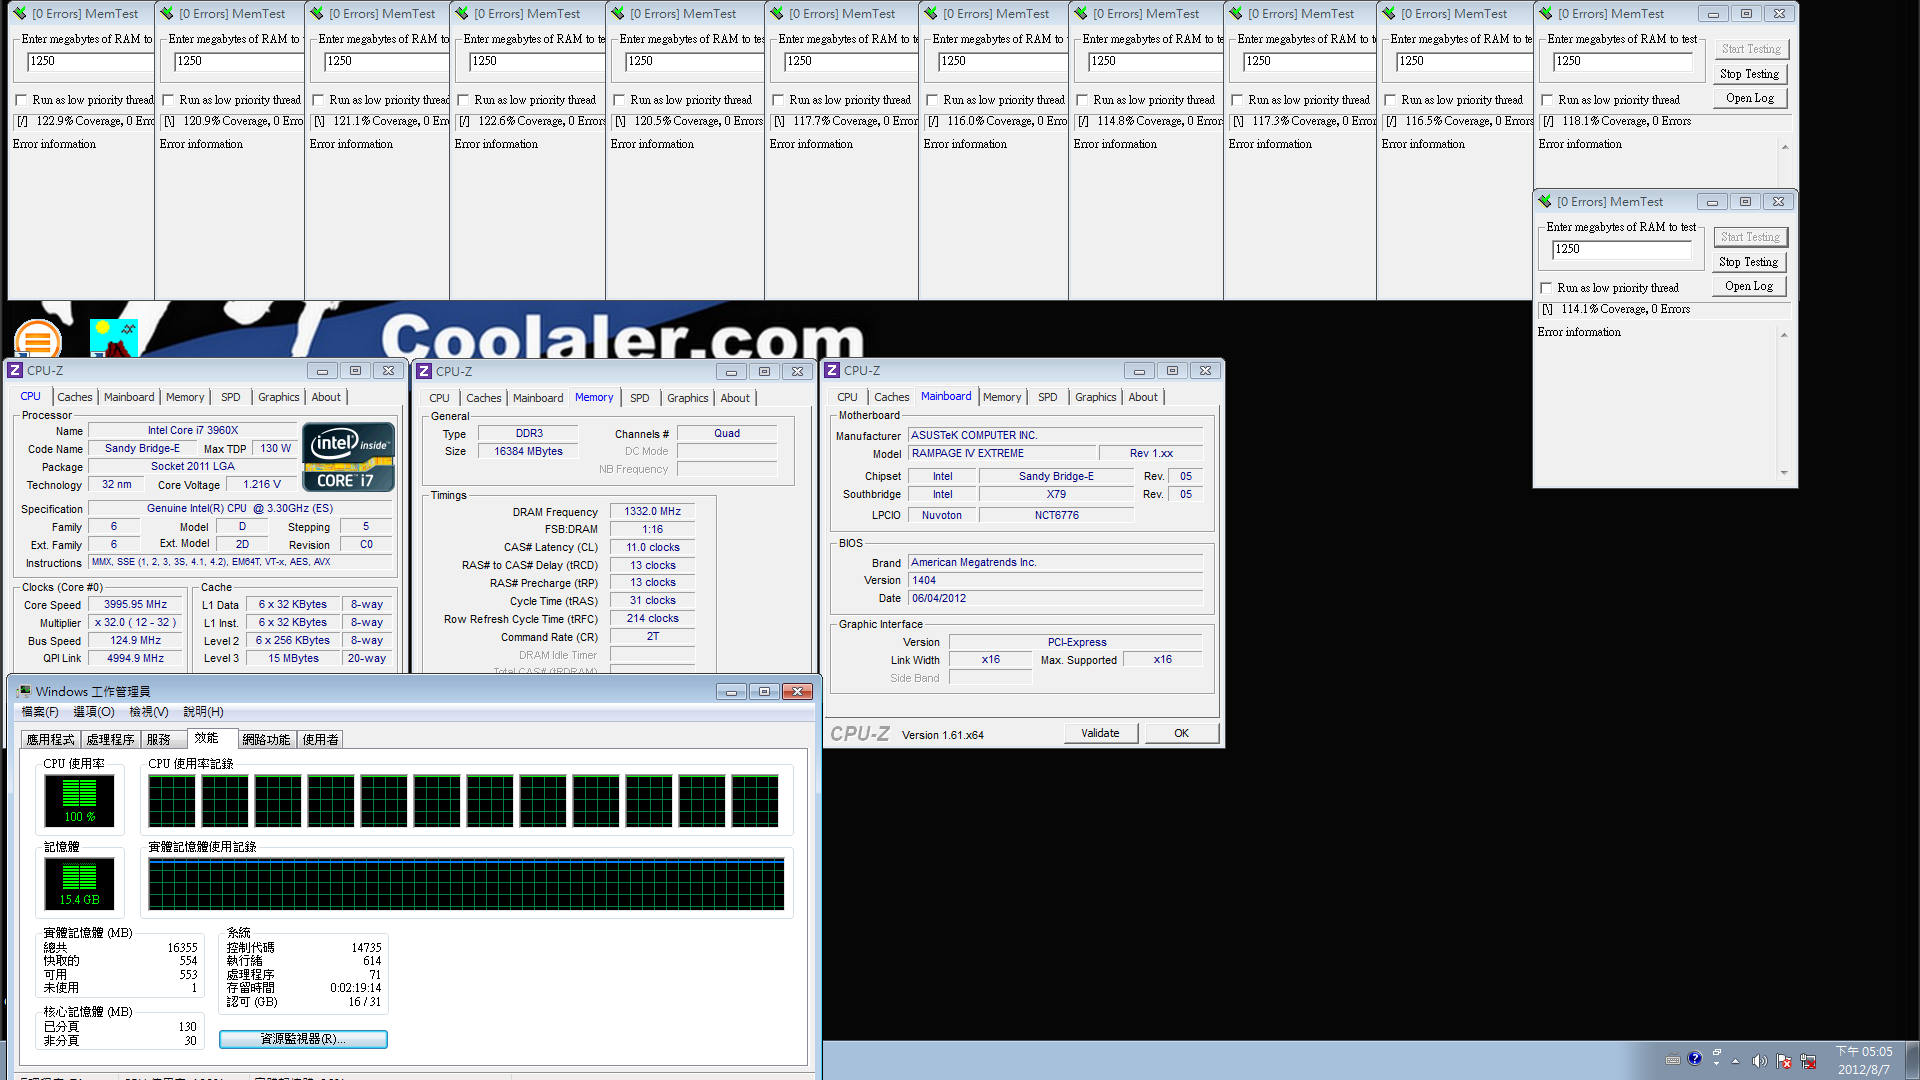
Task: Open 資源監視器(R)... in Task Manager
Action: 303,1040
